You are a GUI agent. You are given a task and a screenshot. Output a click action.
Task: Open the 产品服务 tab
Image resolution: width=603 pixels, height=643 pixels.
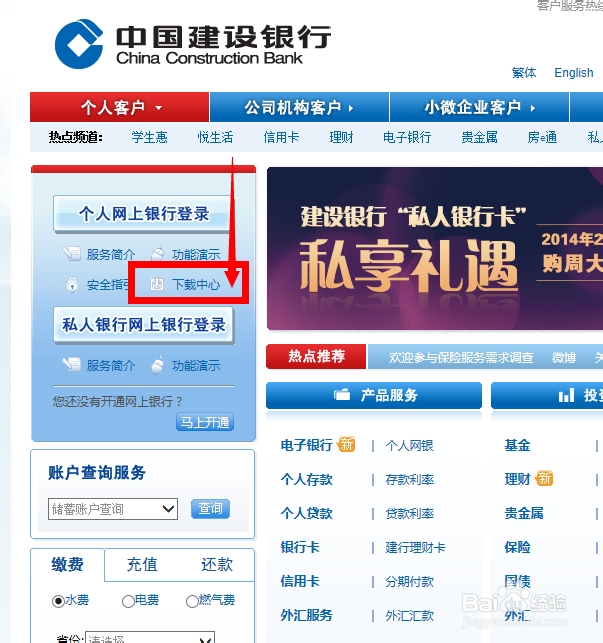point(374,395)
